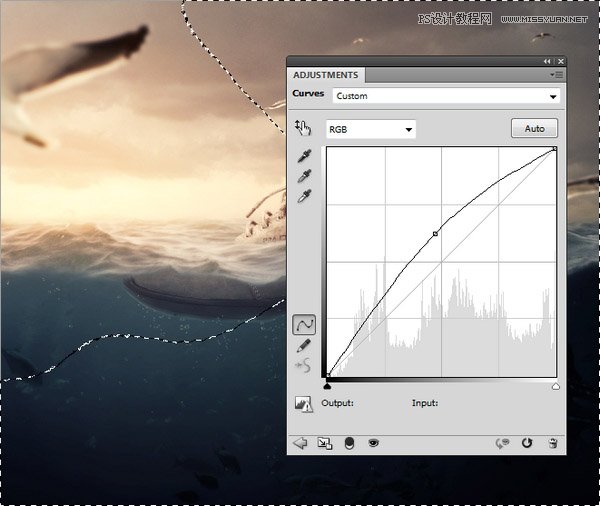
Task: Reset curves to adjustment defaults
Action: click(x=527, y=442)
